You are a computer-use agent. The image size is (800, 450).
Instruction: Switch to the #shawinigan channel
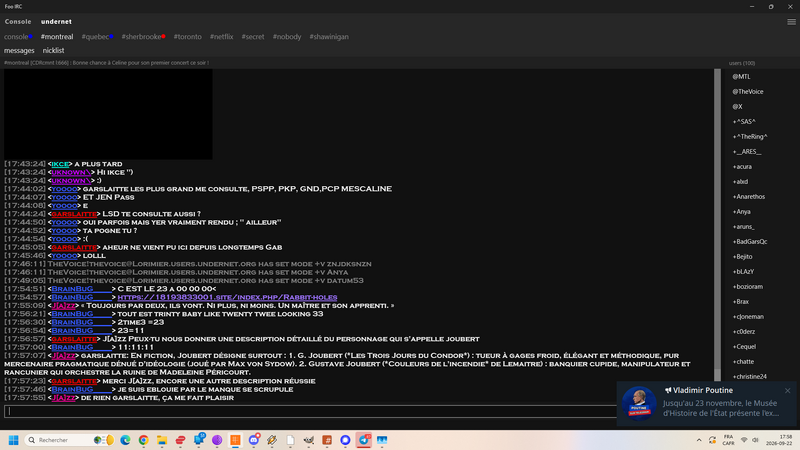[x=329, y=37]
